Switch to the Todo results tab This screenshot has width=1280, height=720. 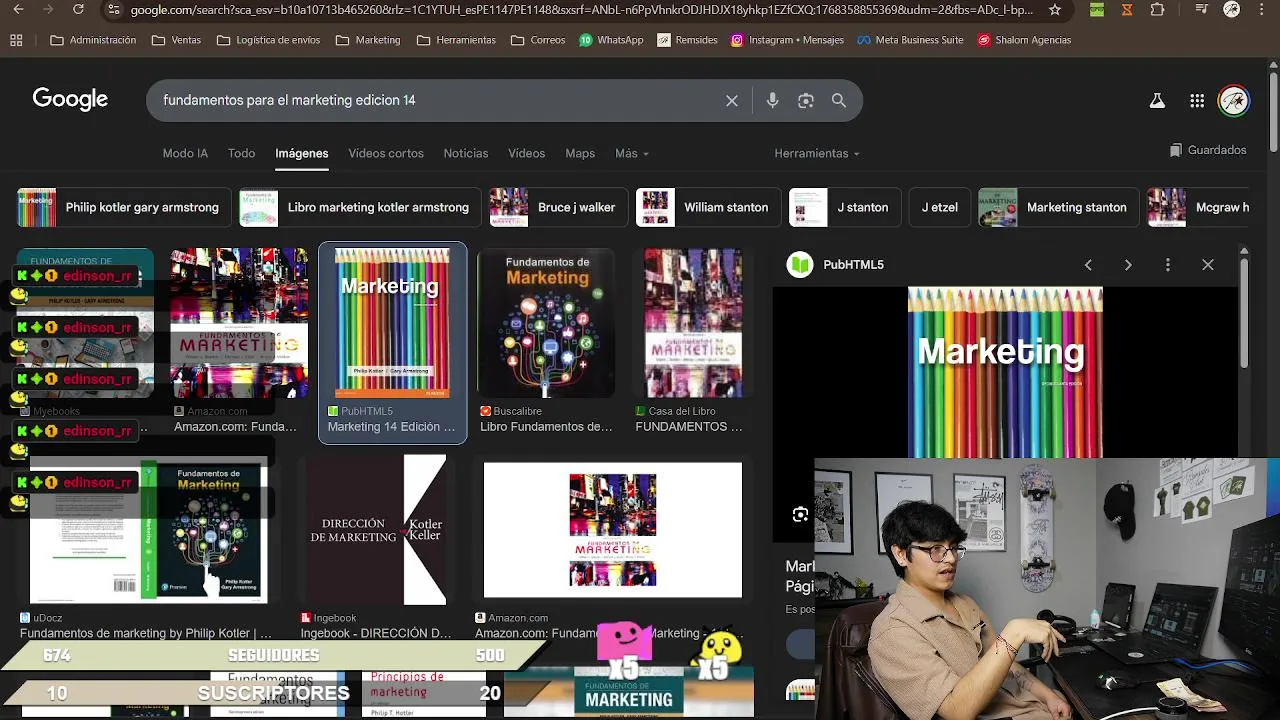point(241,153)
